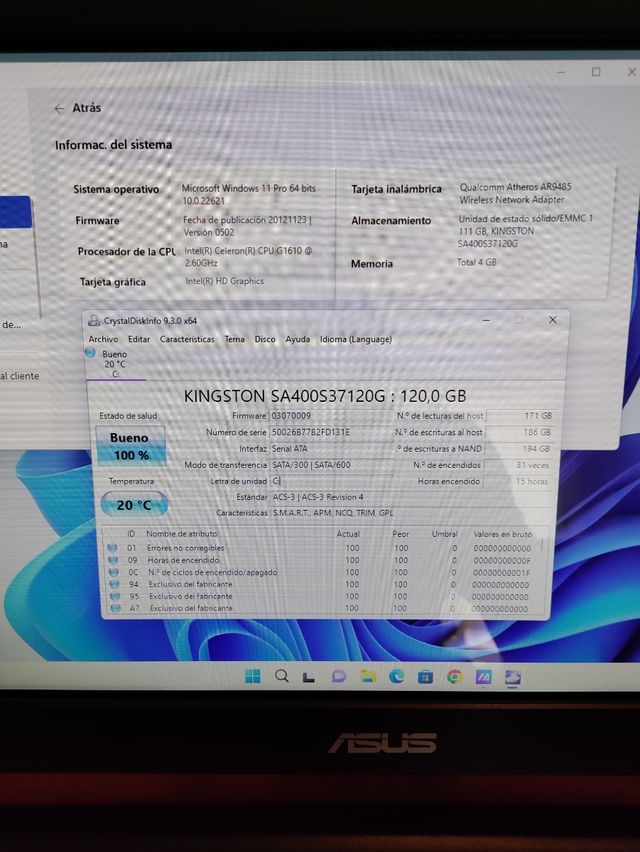640x852 pixels.
Task: Click the Interfaz field Serial ATA
Action: [331, 448]
